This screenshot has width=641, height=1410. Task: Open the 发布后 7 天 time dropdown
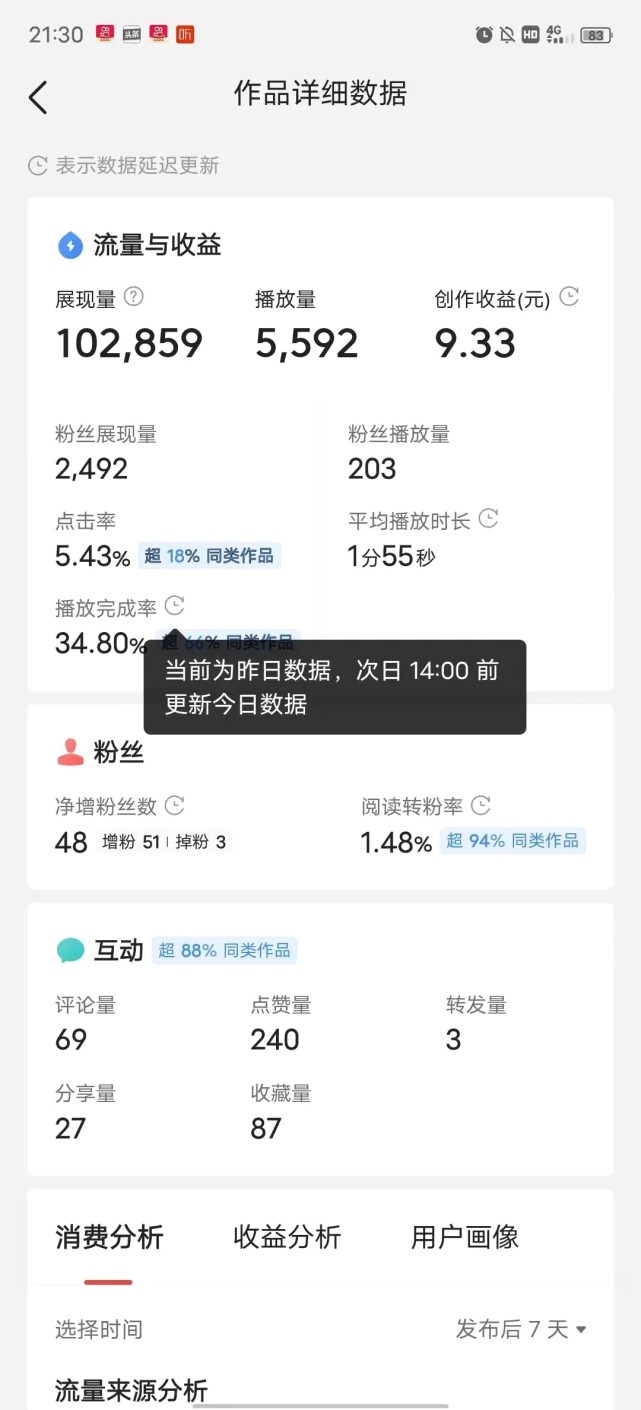point(521,1329)
